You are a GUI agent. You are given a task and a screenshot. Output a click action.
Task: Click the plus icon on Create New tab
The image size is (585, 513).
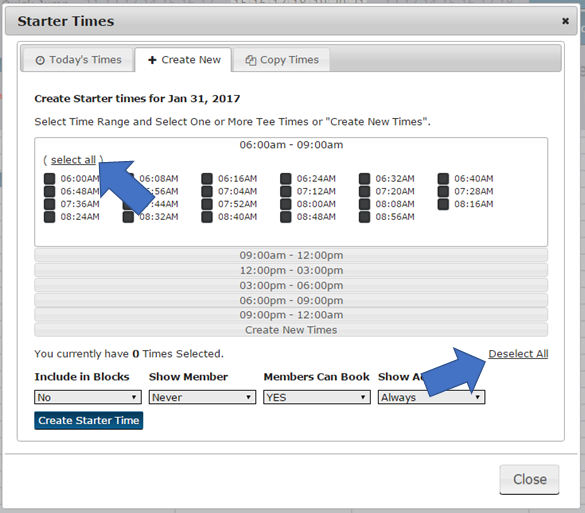click(x=152, y=60)
